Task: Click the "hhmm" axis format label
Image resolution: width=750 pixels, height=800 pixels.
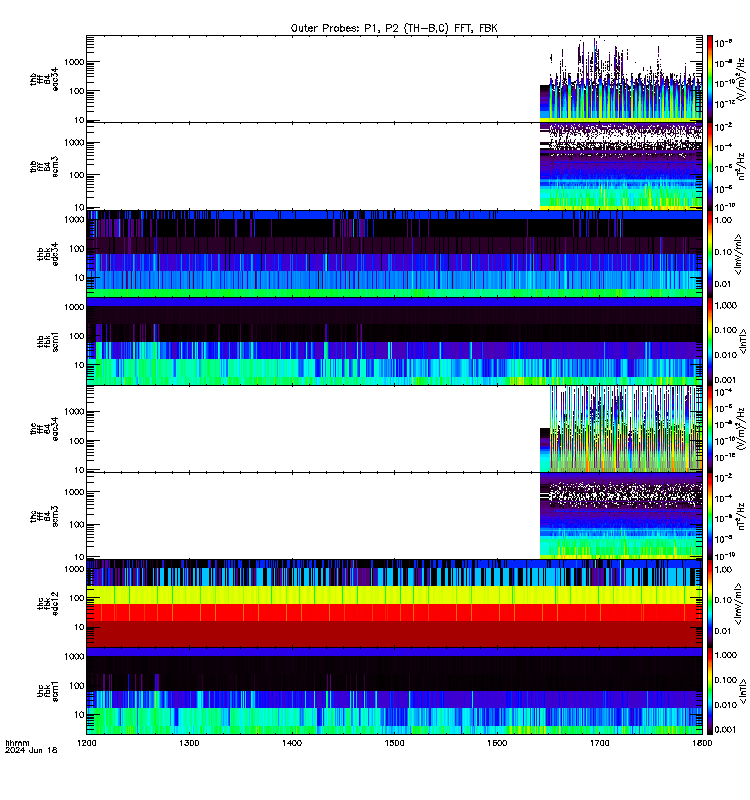Action: click(x=17, y=743)
